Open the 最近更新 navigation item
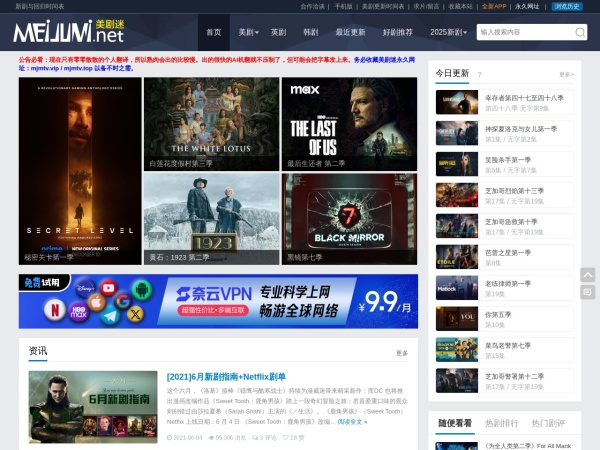This screenshot has height=450, width=600. click(x=351, y=33)
